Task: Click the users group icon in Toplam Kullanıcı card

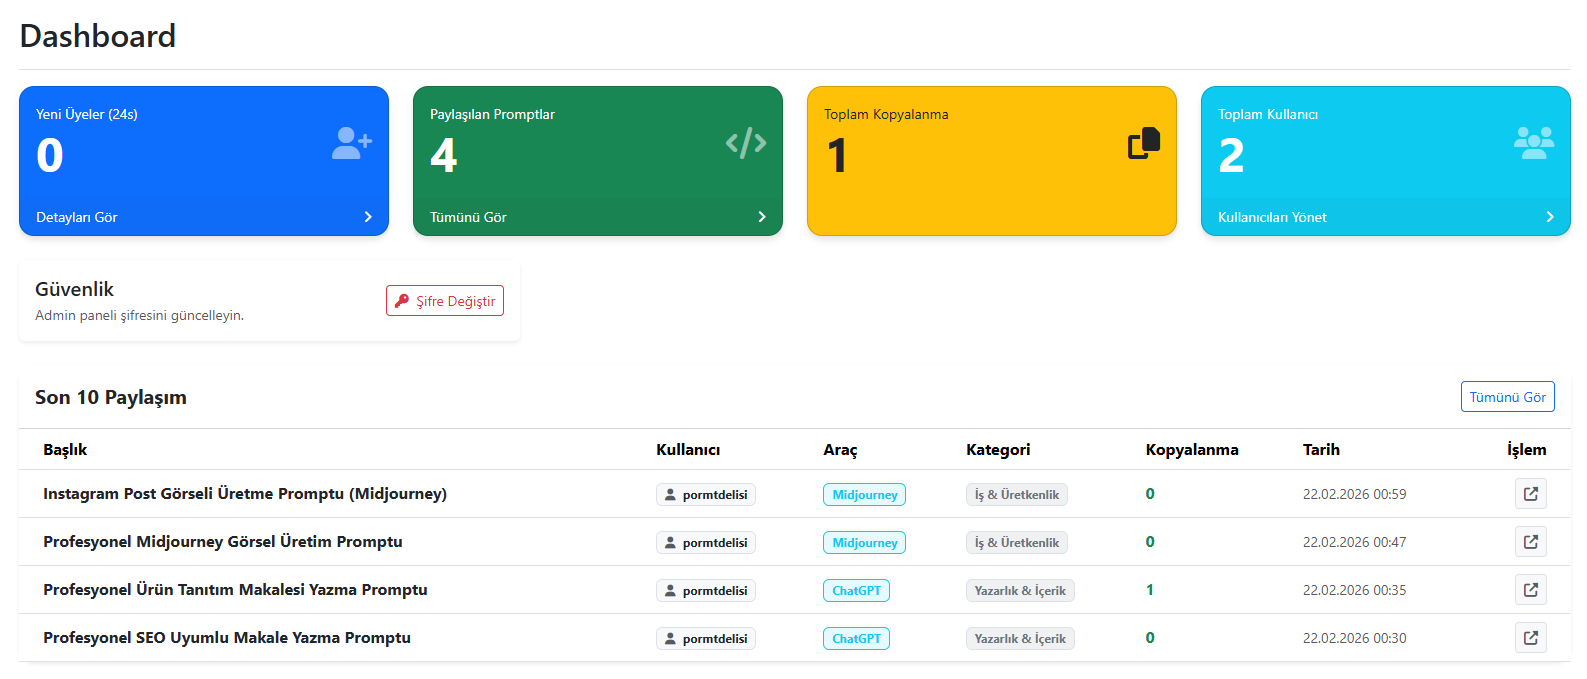Action: 1534,143
